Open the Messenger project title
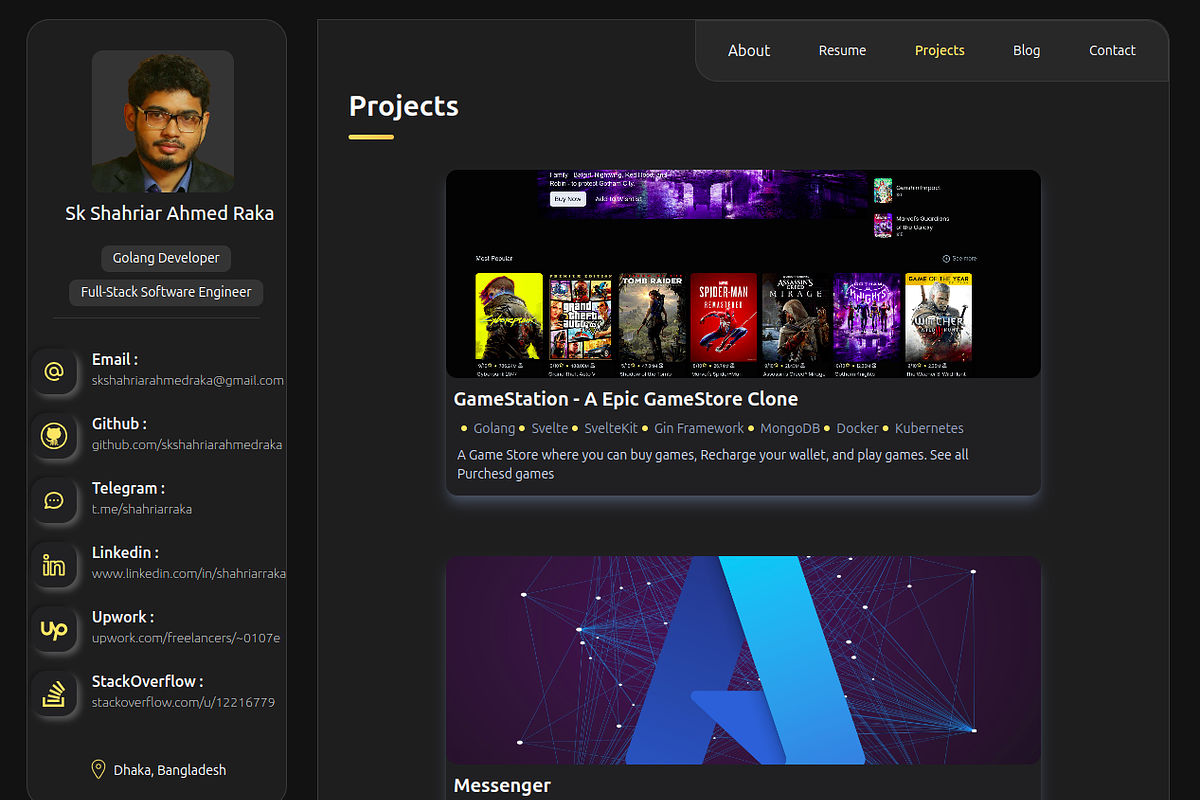 pos(502,786)
